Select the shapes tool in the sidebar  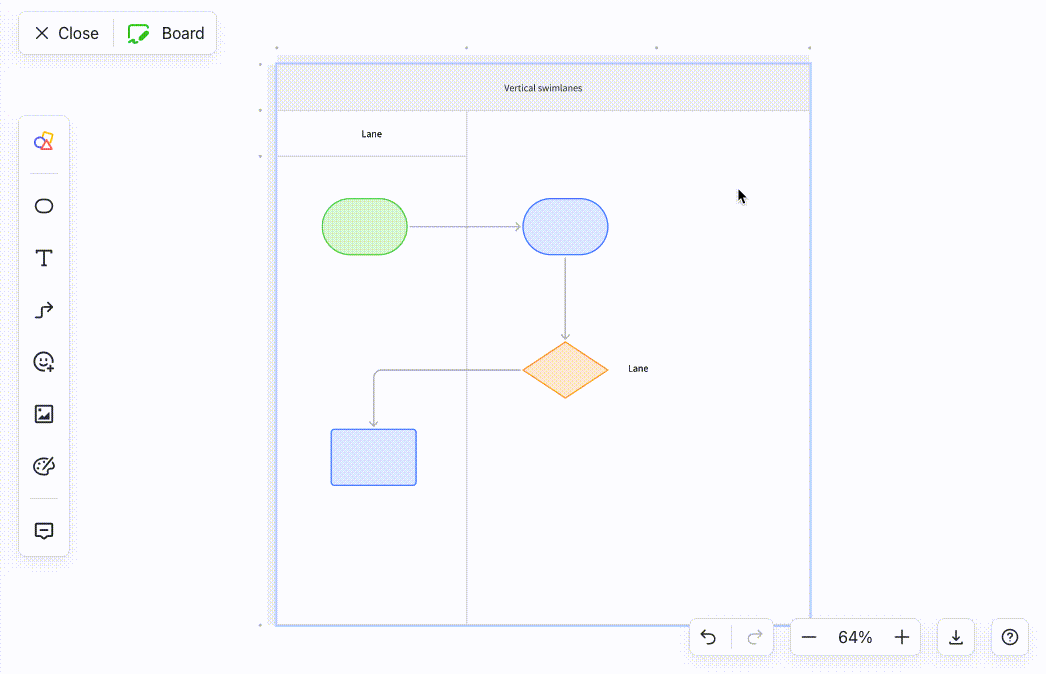(43, 141)
